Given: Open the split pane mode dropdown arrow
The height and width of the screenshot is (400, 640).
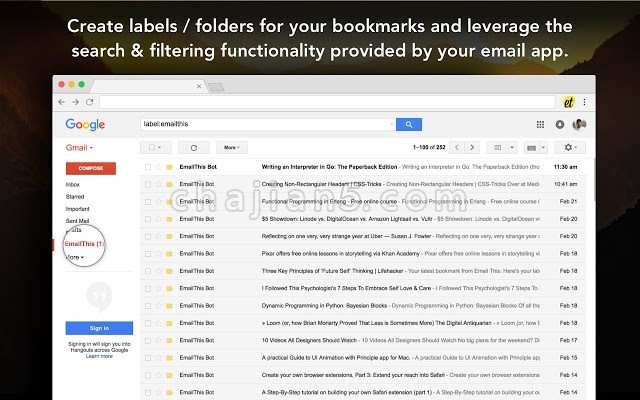Looking at the screenshot, I should click(x=512, y=148).
